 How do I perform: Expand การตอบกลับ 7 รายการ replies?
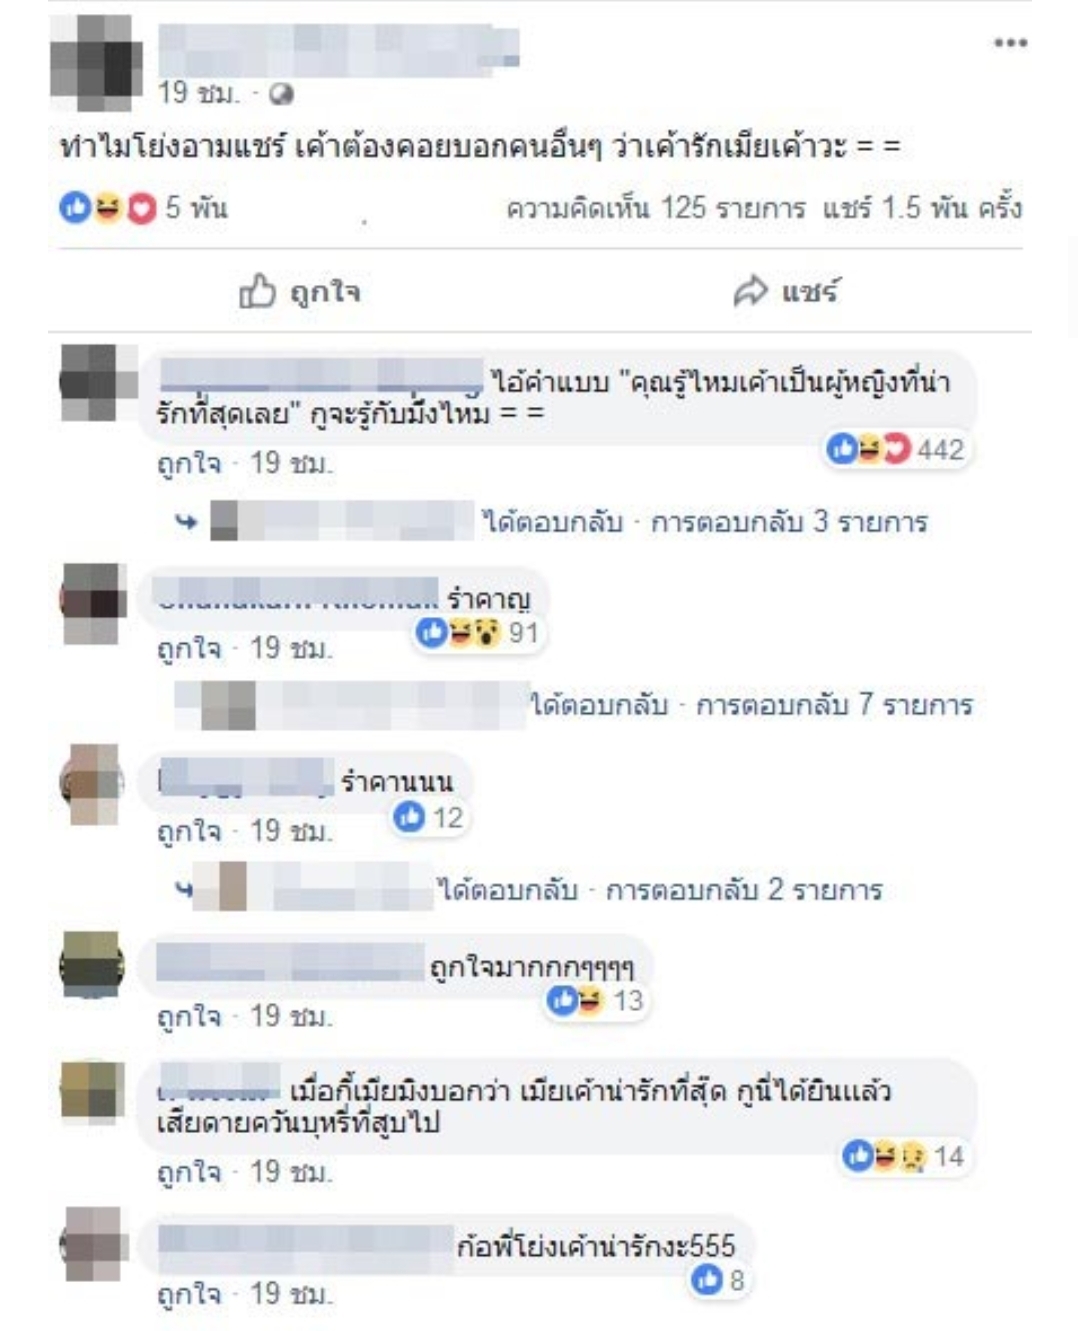834,705
